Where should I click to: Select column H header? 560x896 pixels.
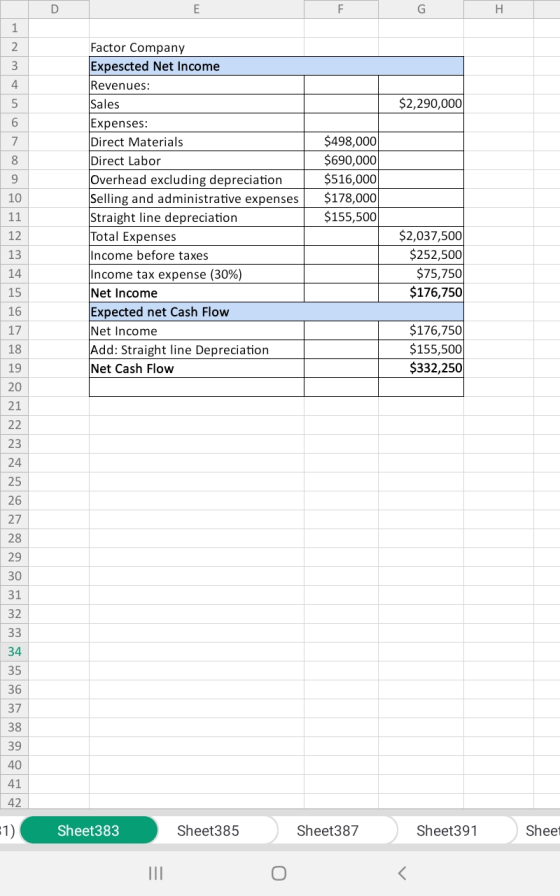pos(499,9)
